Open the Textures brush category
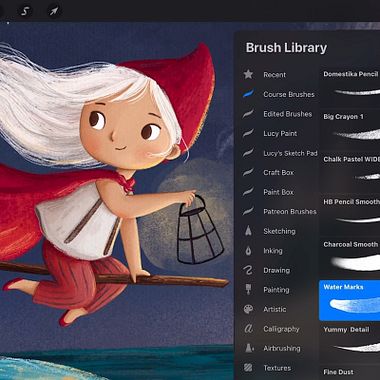Screen dimensions: 380x380 pyautogui.click(x=277, y=368)
